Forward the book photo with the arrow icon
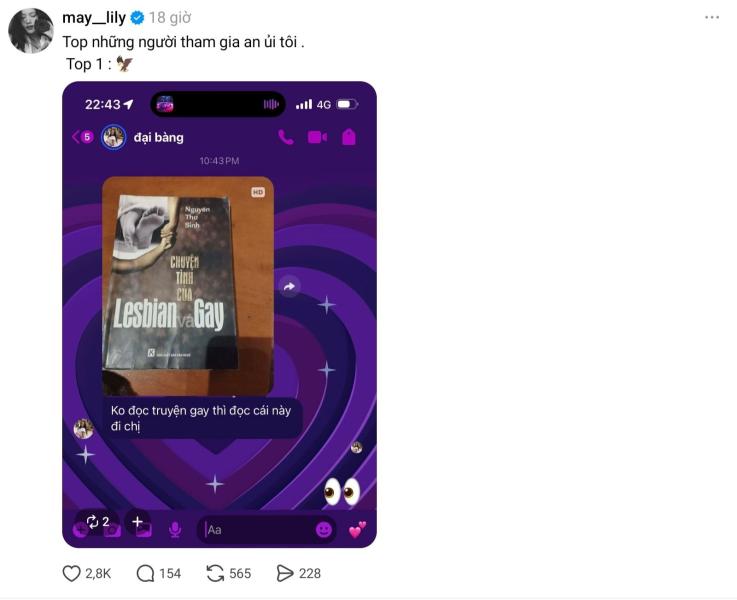 point(290,286)
